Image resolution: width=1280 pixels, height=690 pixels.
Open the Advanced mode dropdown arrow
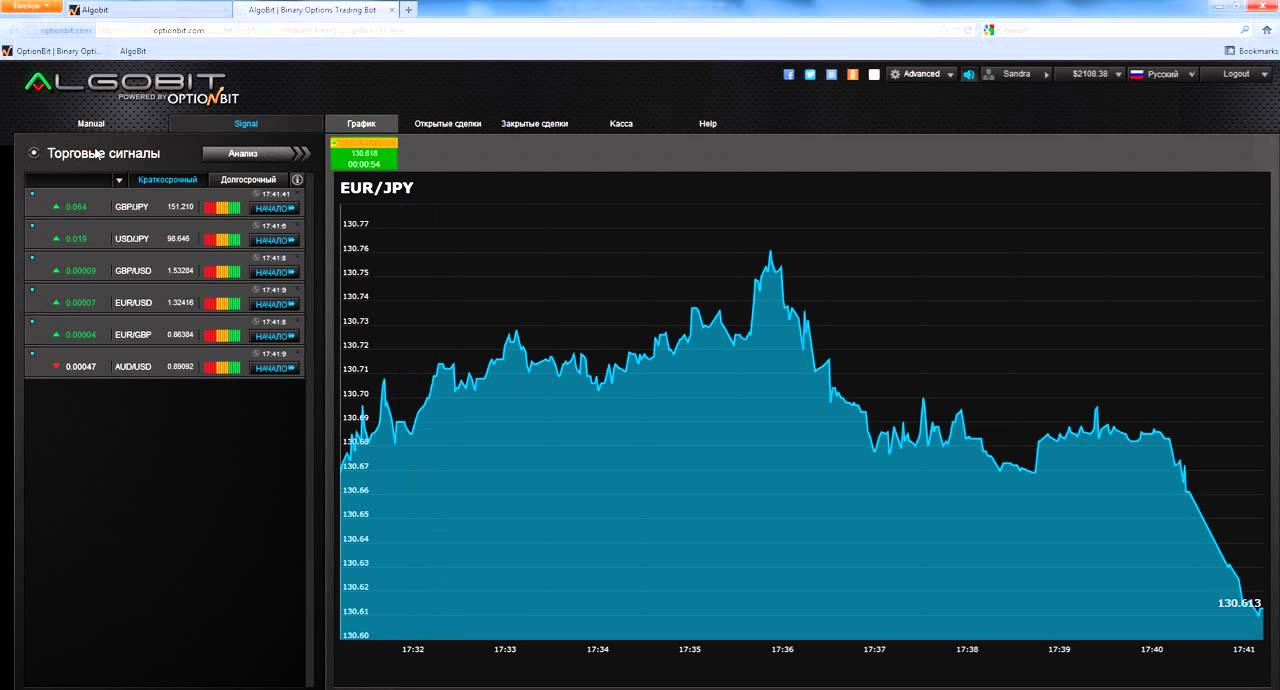(950, 74)
